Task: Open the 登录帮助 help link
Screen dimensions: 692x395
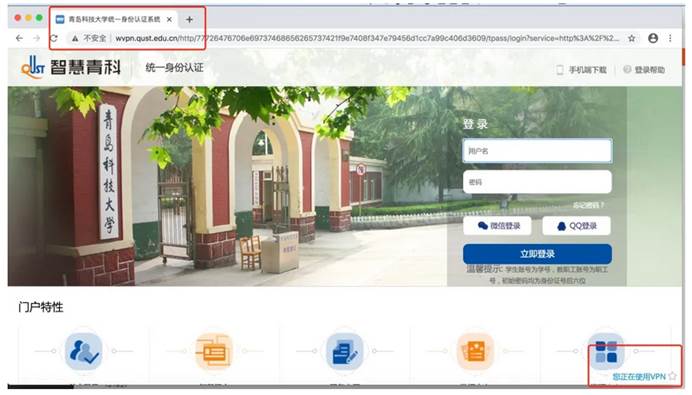Action: click(x=644, y=70)
